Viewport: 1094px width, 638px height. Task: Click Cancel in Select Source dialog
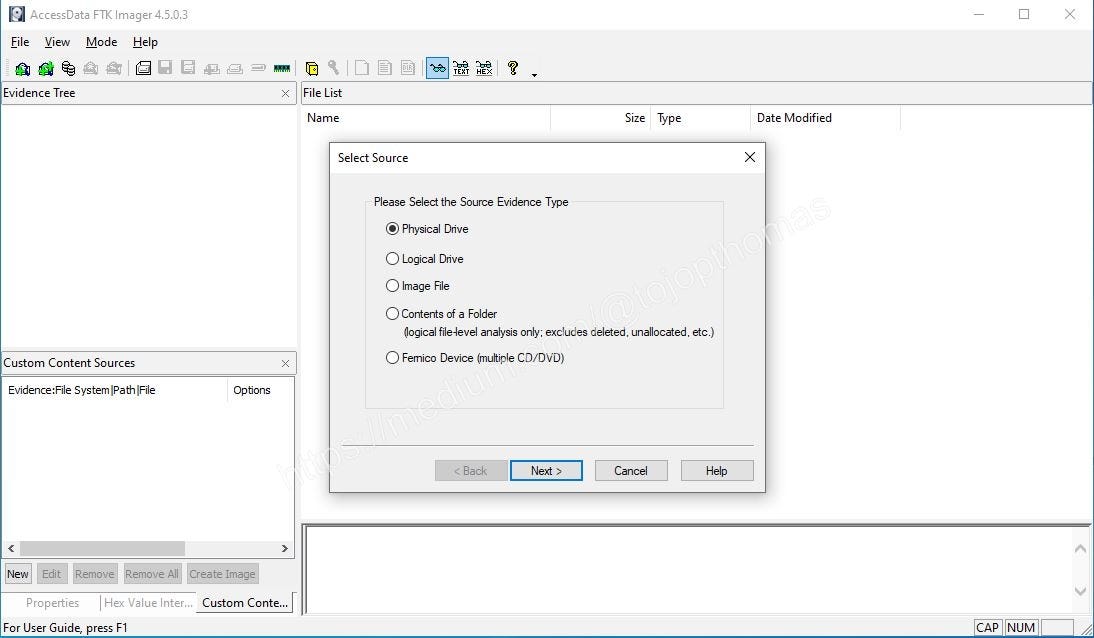pyautogui.click(x=631, y=471)
